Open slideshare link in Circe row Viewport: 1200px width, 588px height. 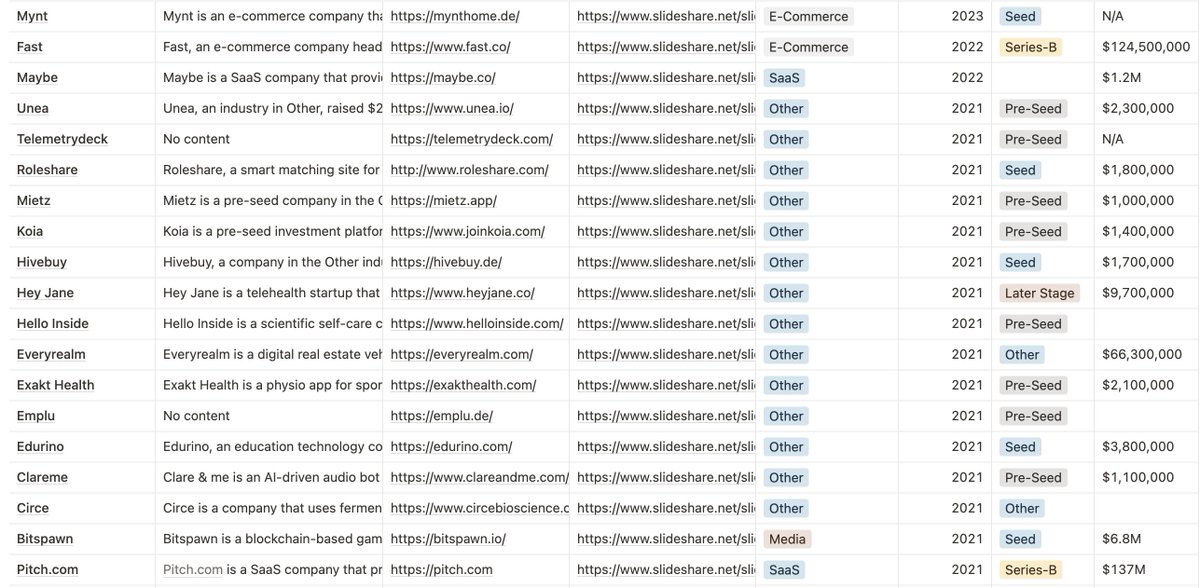(x=666, y=508)
